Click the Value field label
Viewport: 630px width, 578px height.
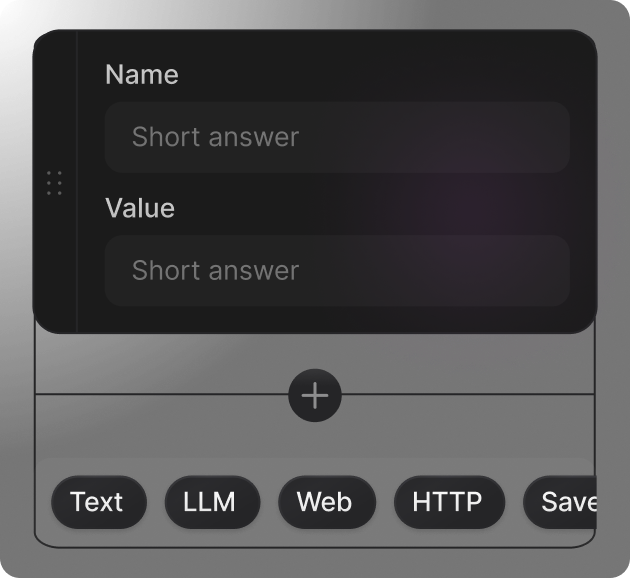(x=140, y=208)
